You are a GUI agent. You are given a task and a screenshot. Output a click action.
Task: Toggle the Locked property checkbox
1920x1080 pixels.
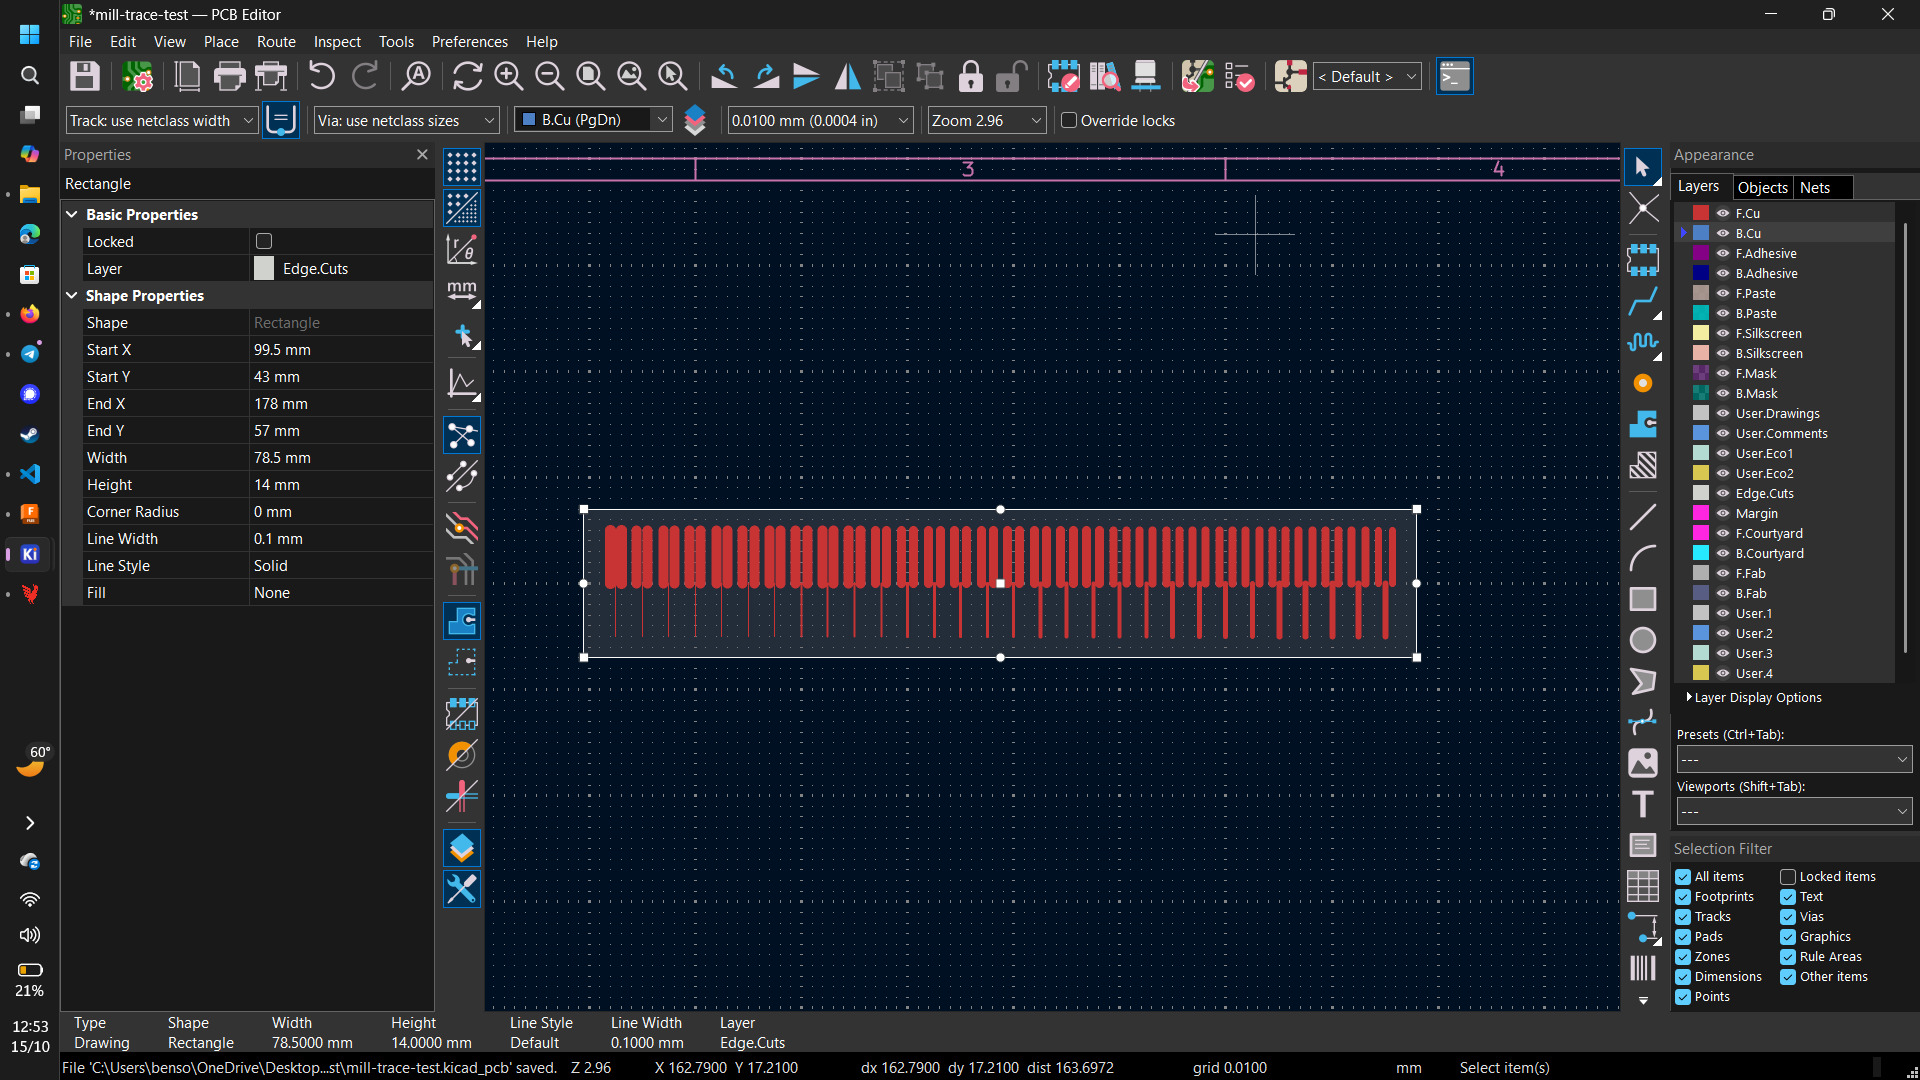tap(264, 241)
